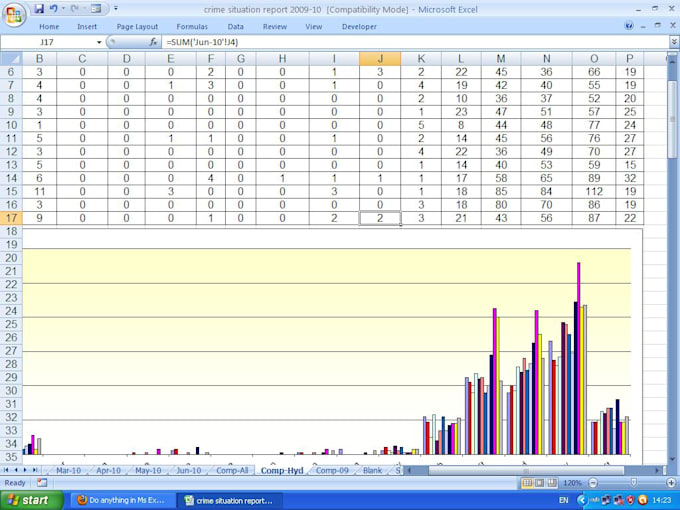Click the zoom slider handle
Viewport: 680px width, 510px height.
pos(634,483)
